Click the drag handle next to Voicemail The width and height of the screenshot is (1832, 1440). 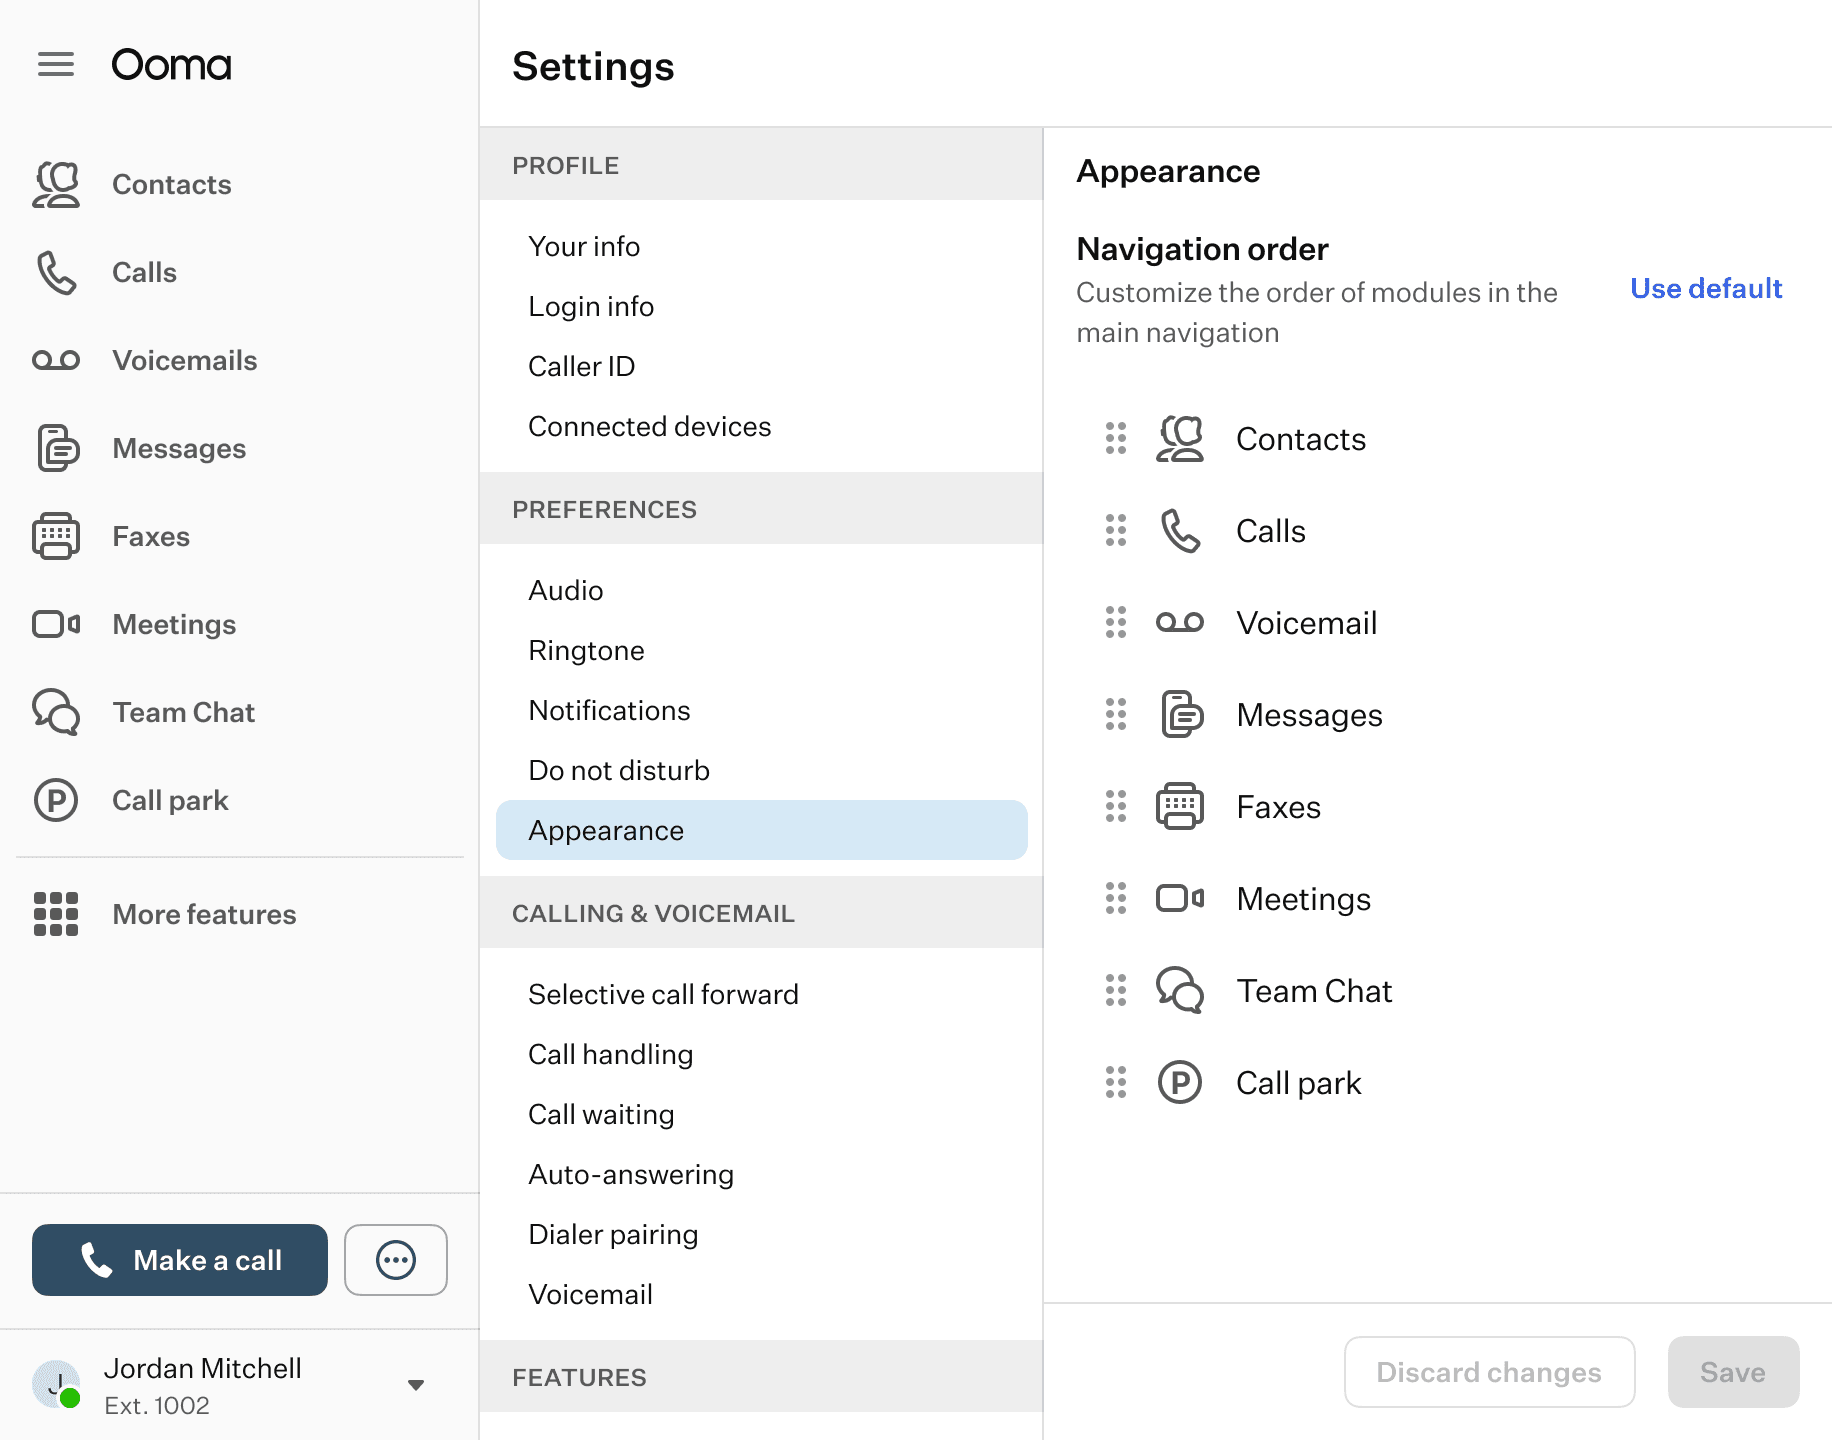[1116, 623]
